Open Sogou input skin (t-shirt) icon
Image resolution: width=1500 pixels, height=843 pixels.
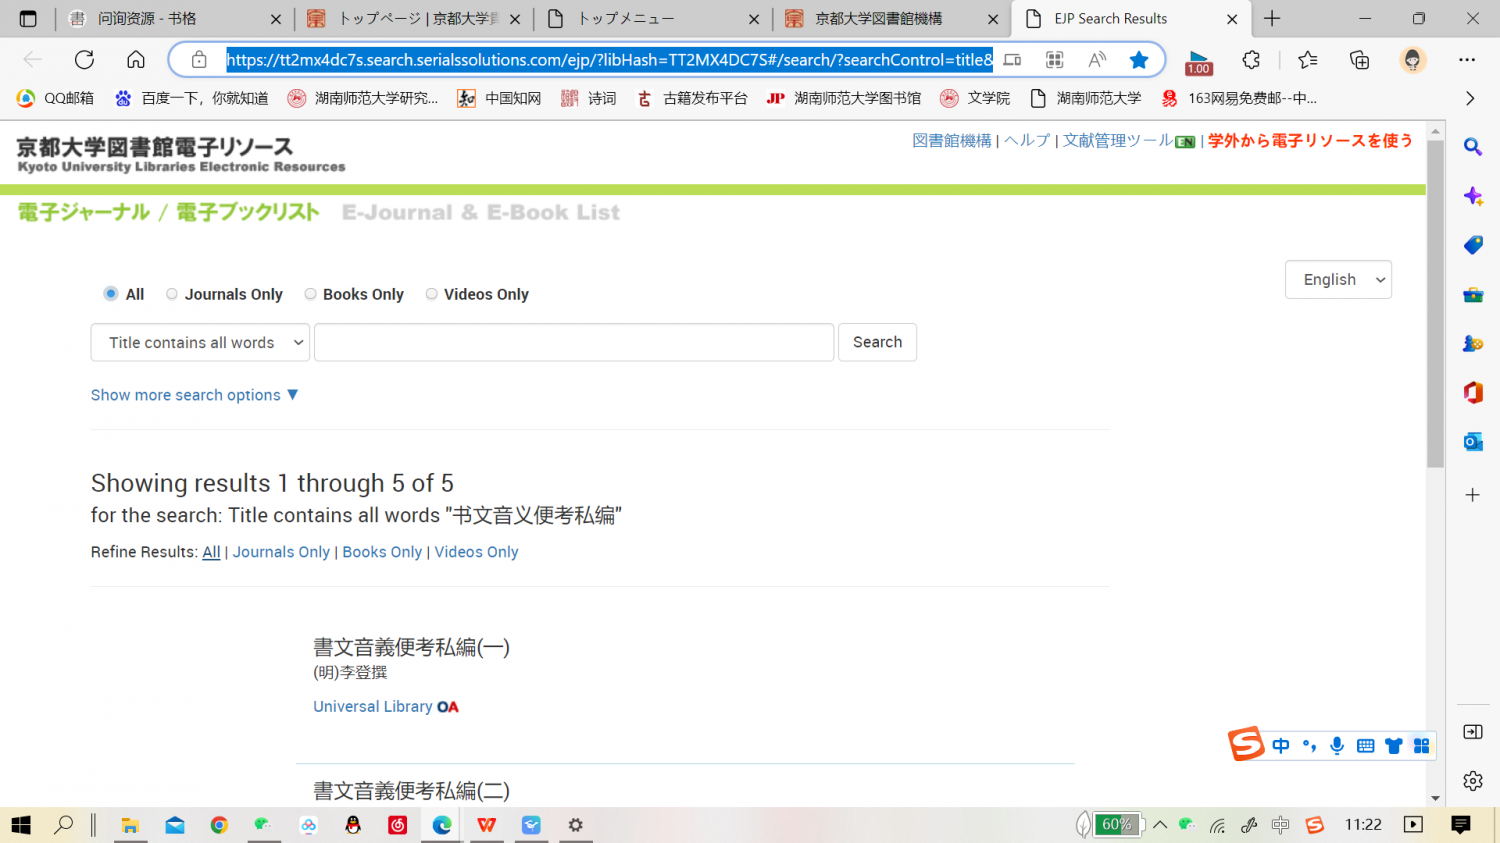tap(1393, 745)
